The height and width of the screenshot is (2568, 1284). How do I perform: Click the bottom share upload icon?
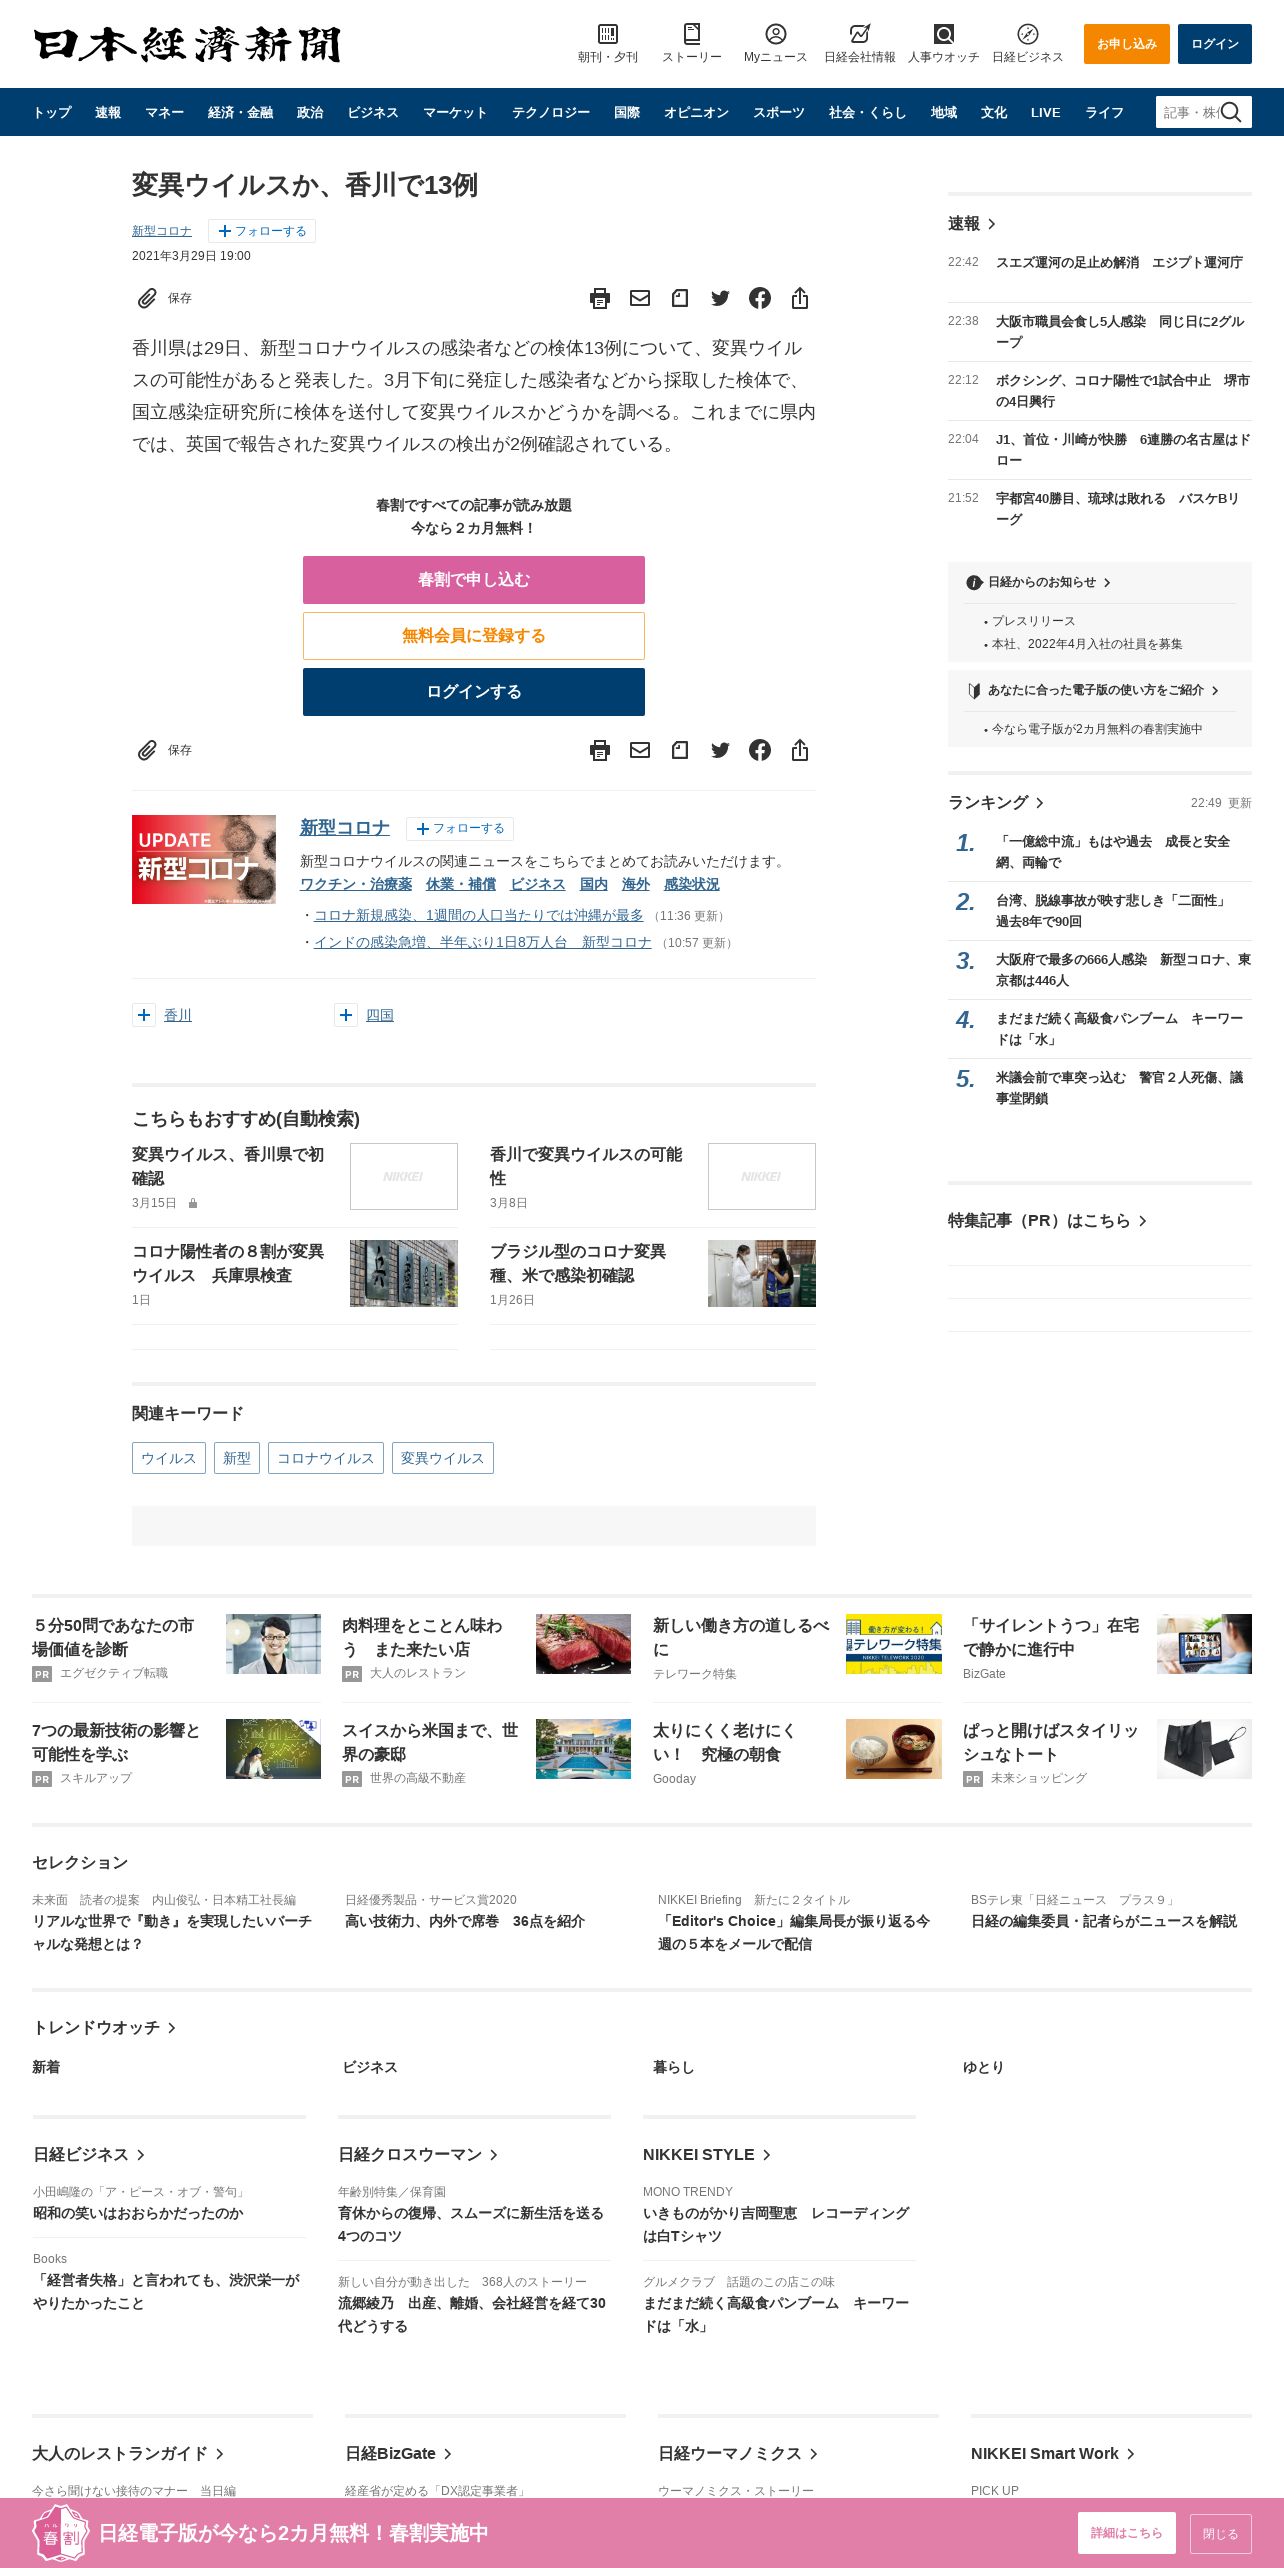pyautogui.click(x=800, y=750)
